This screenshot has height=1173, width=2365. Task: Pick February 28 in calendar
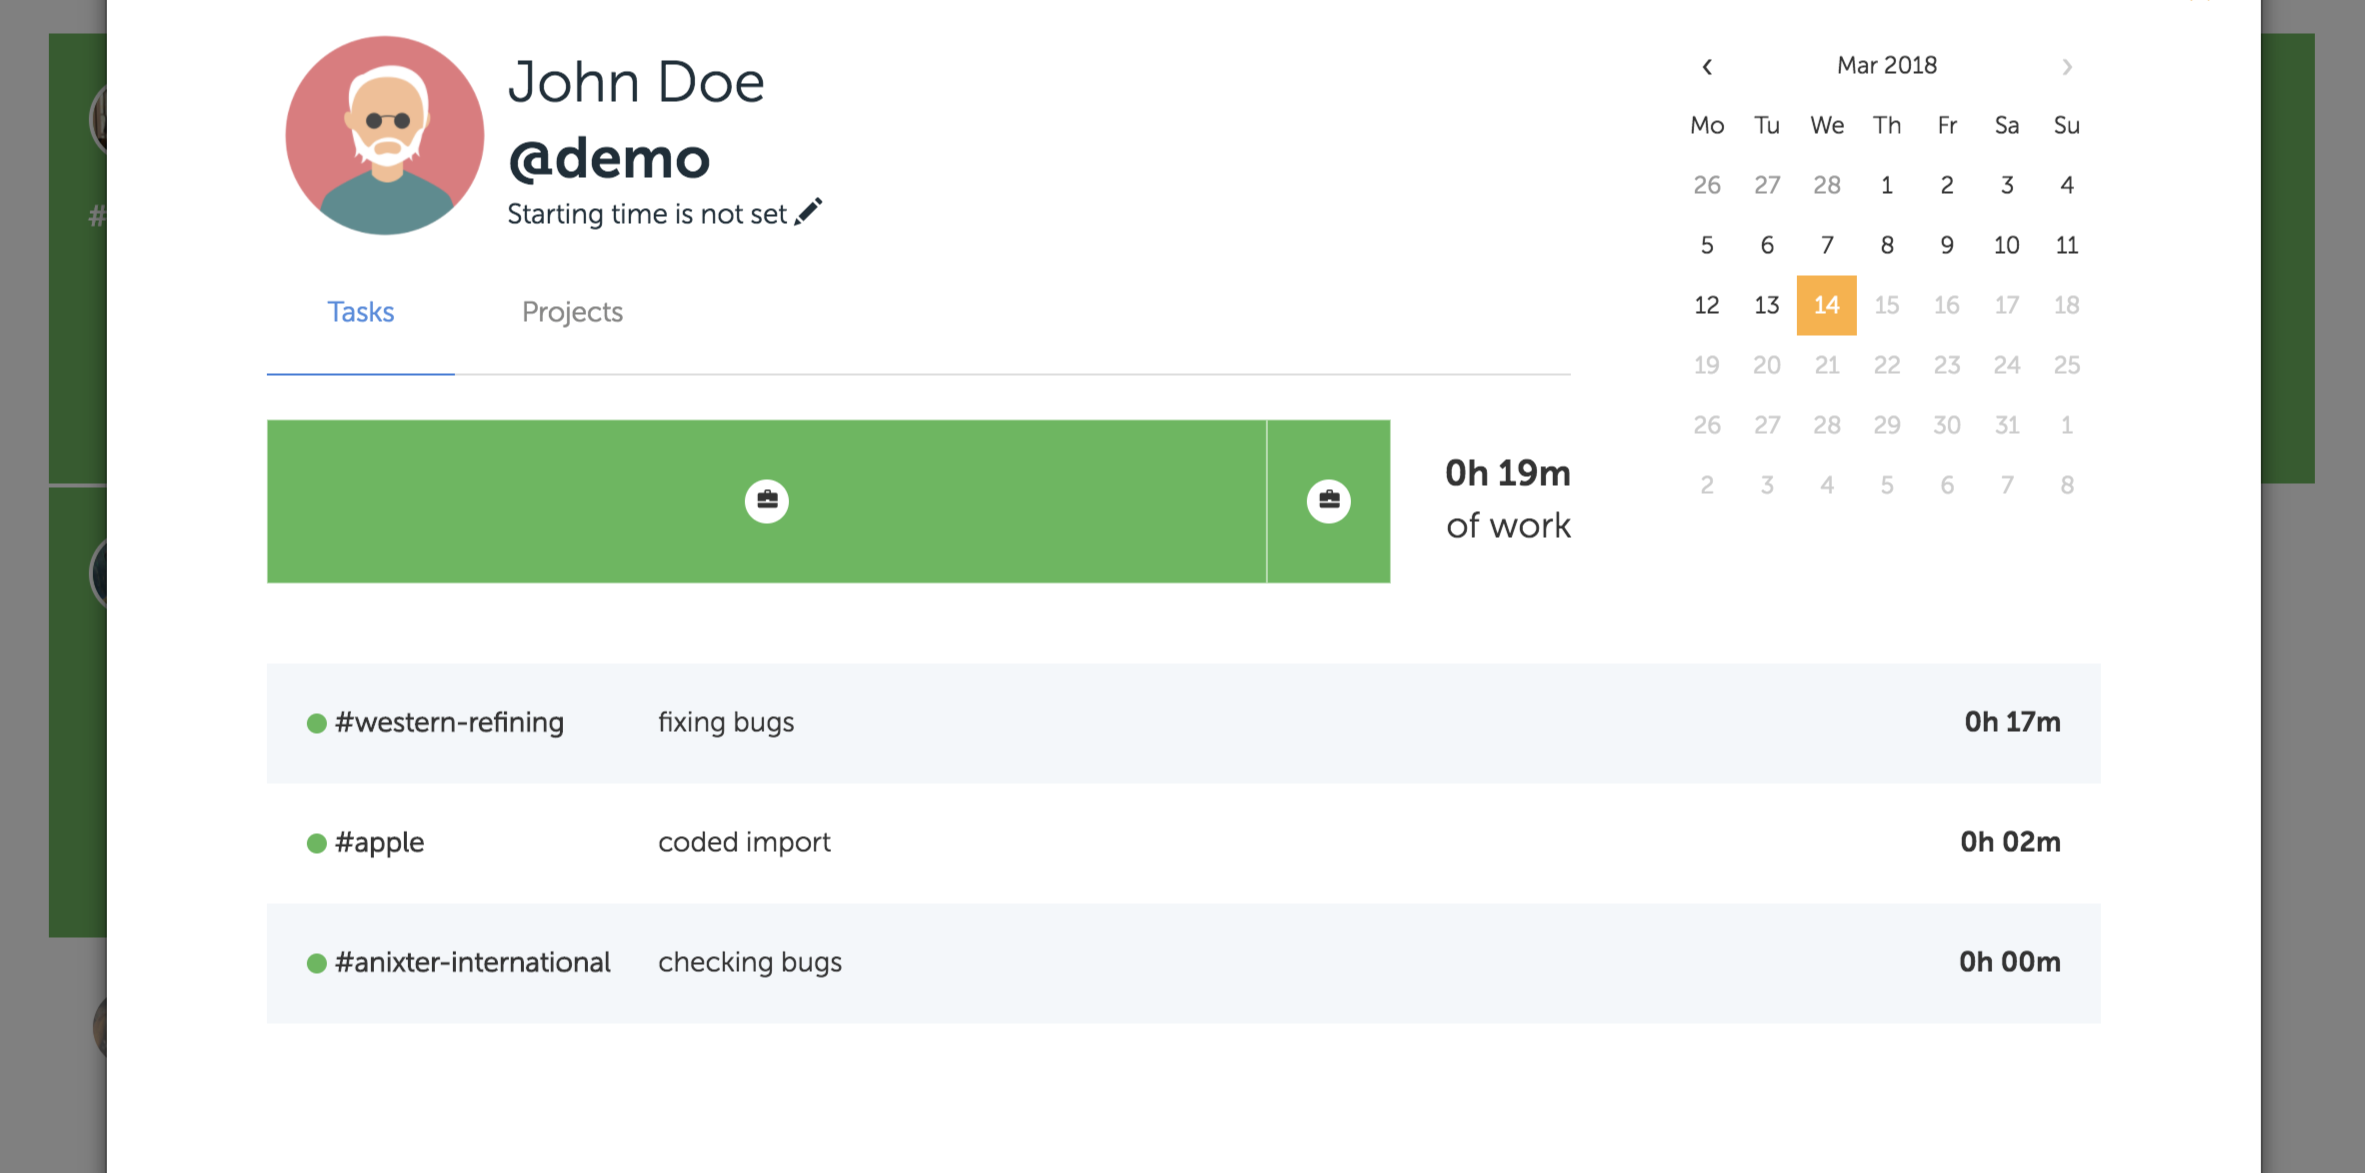tap(1827, 185)
